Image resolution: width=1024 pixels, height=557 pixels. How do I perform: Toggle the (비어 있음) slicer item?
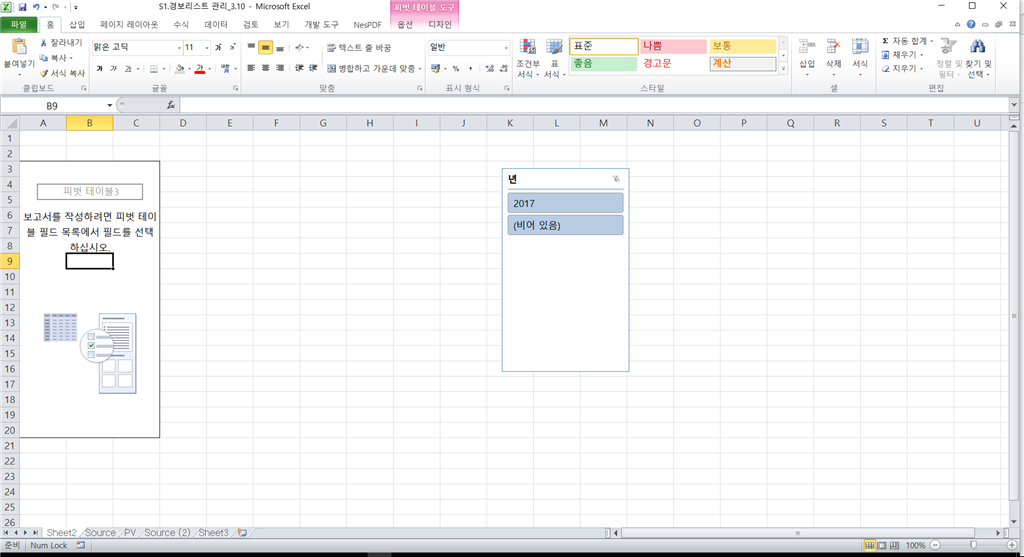click(x=565, y=225)
